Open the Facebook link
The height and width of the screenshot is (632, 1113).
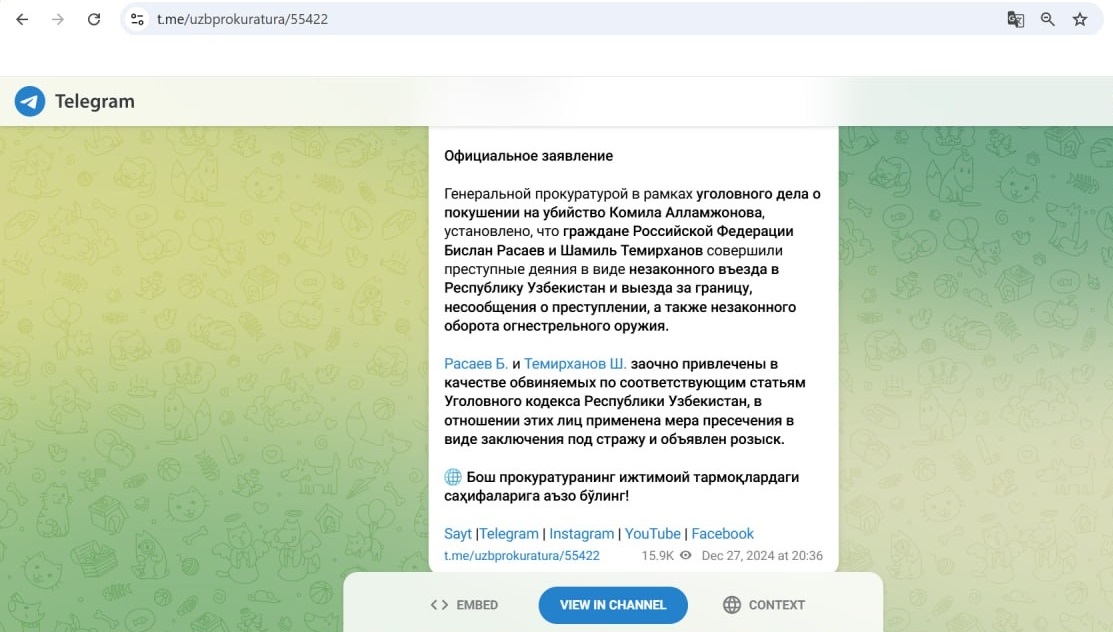tap(722, 534)
